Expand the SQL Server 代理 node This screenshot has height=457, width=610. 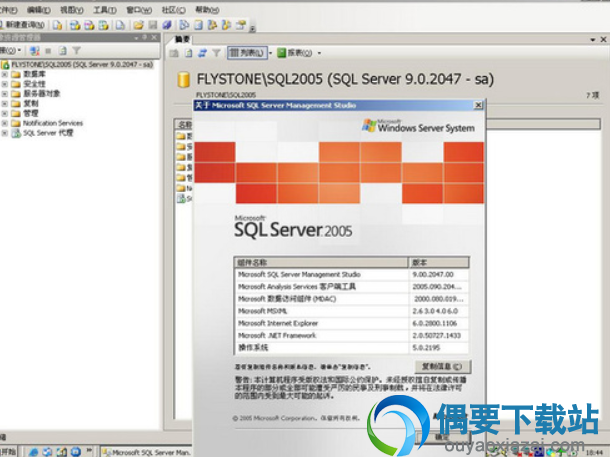click(5, 133)
